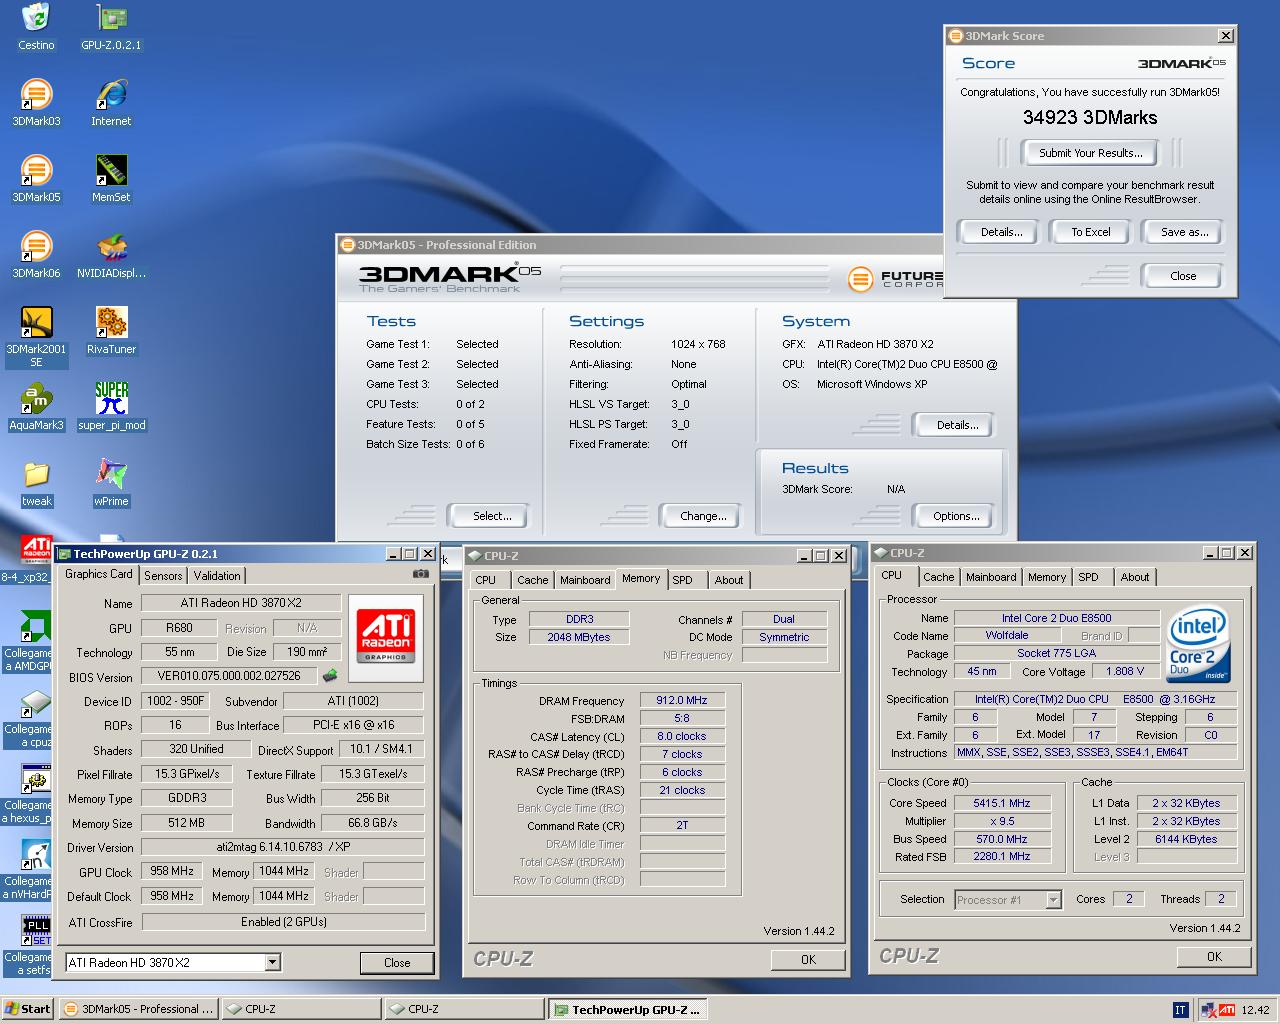Click Save as button in score window
Viewport: 1280px width, 1024px height.
(x=1184, y=232)
